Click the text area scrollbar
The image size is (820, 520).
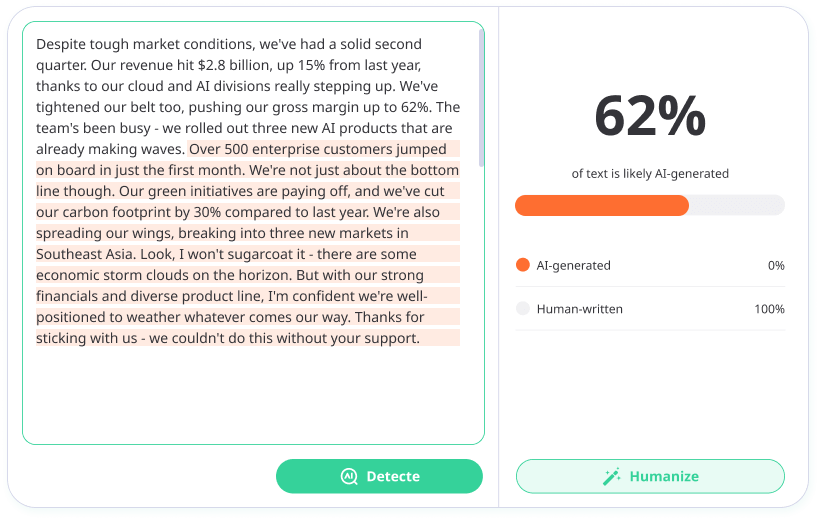[482, 98]
